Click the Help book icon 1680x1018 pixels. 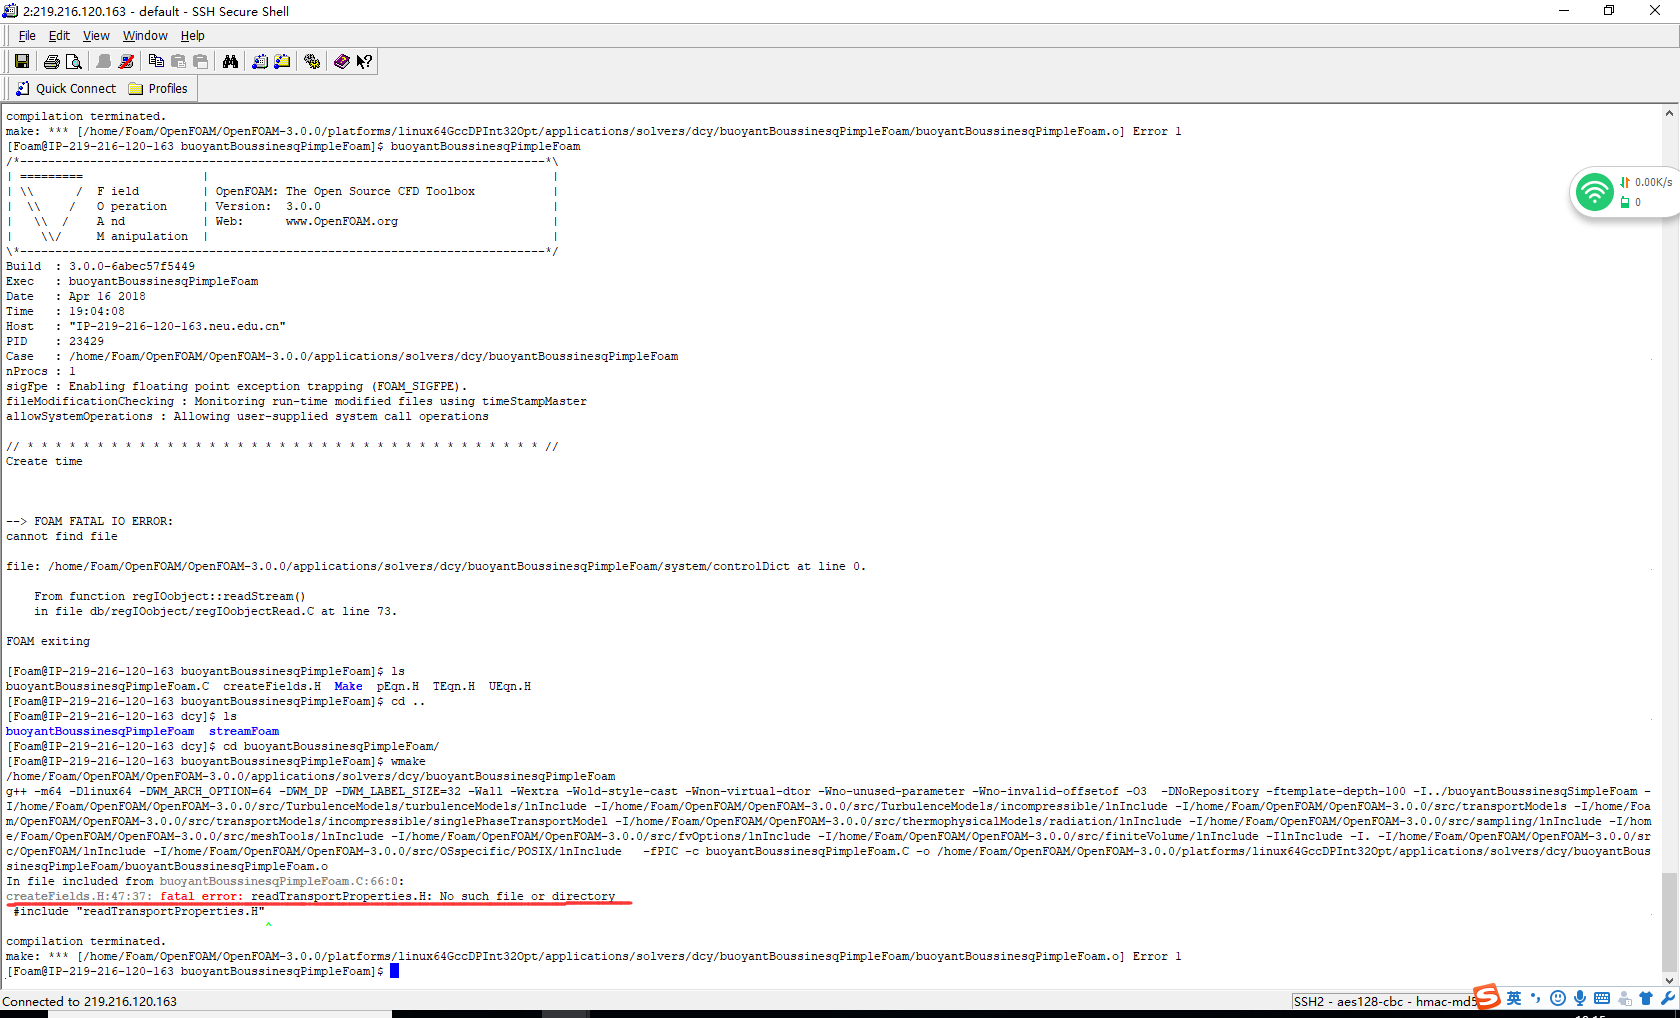342,62
